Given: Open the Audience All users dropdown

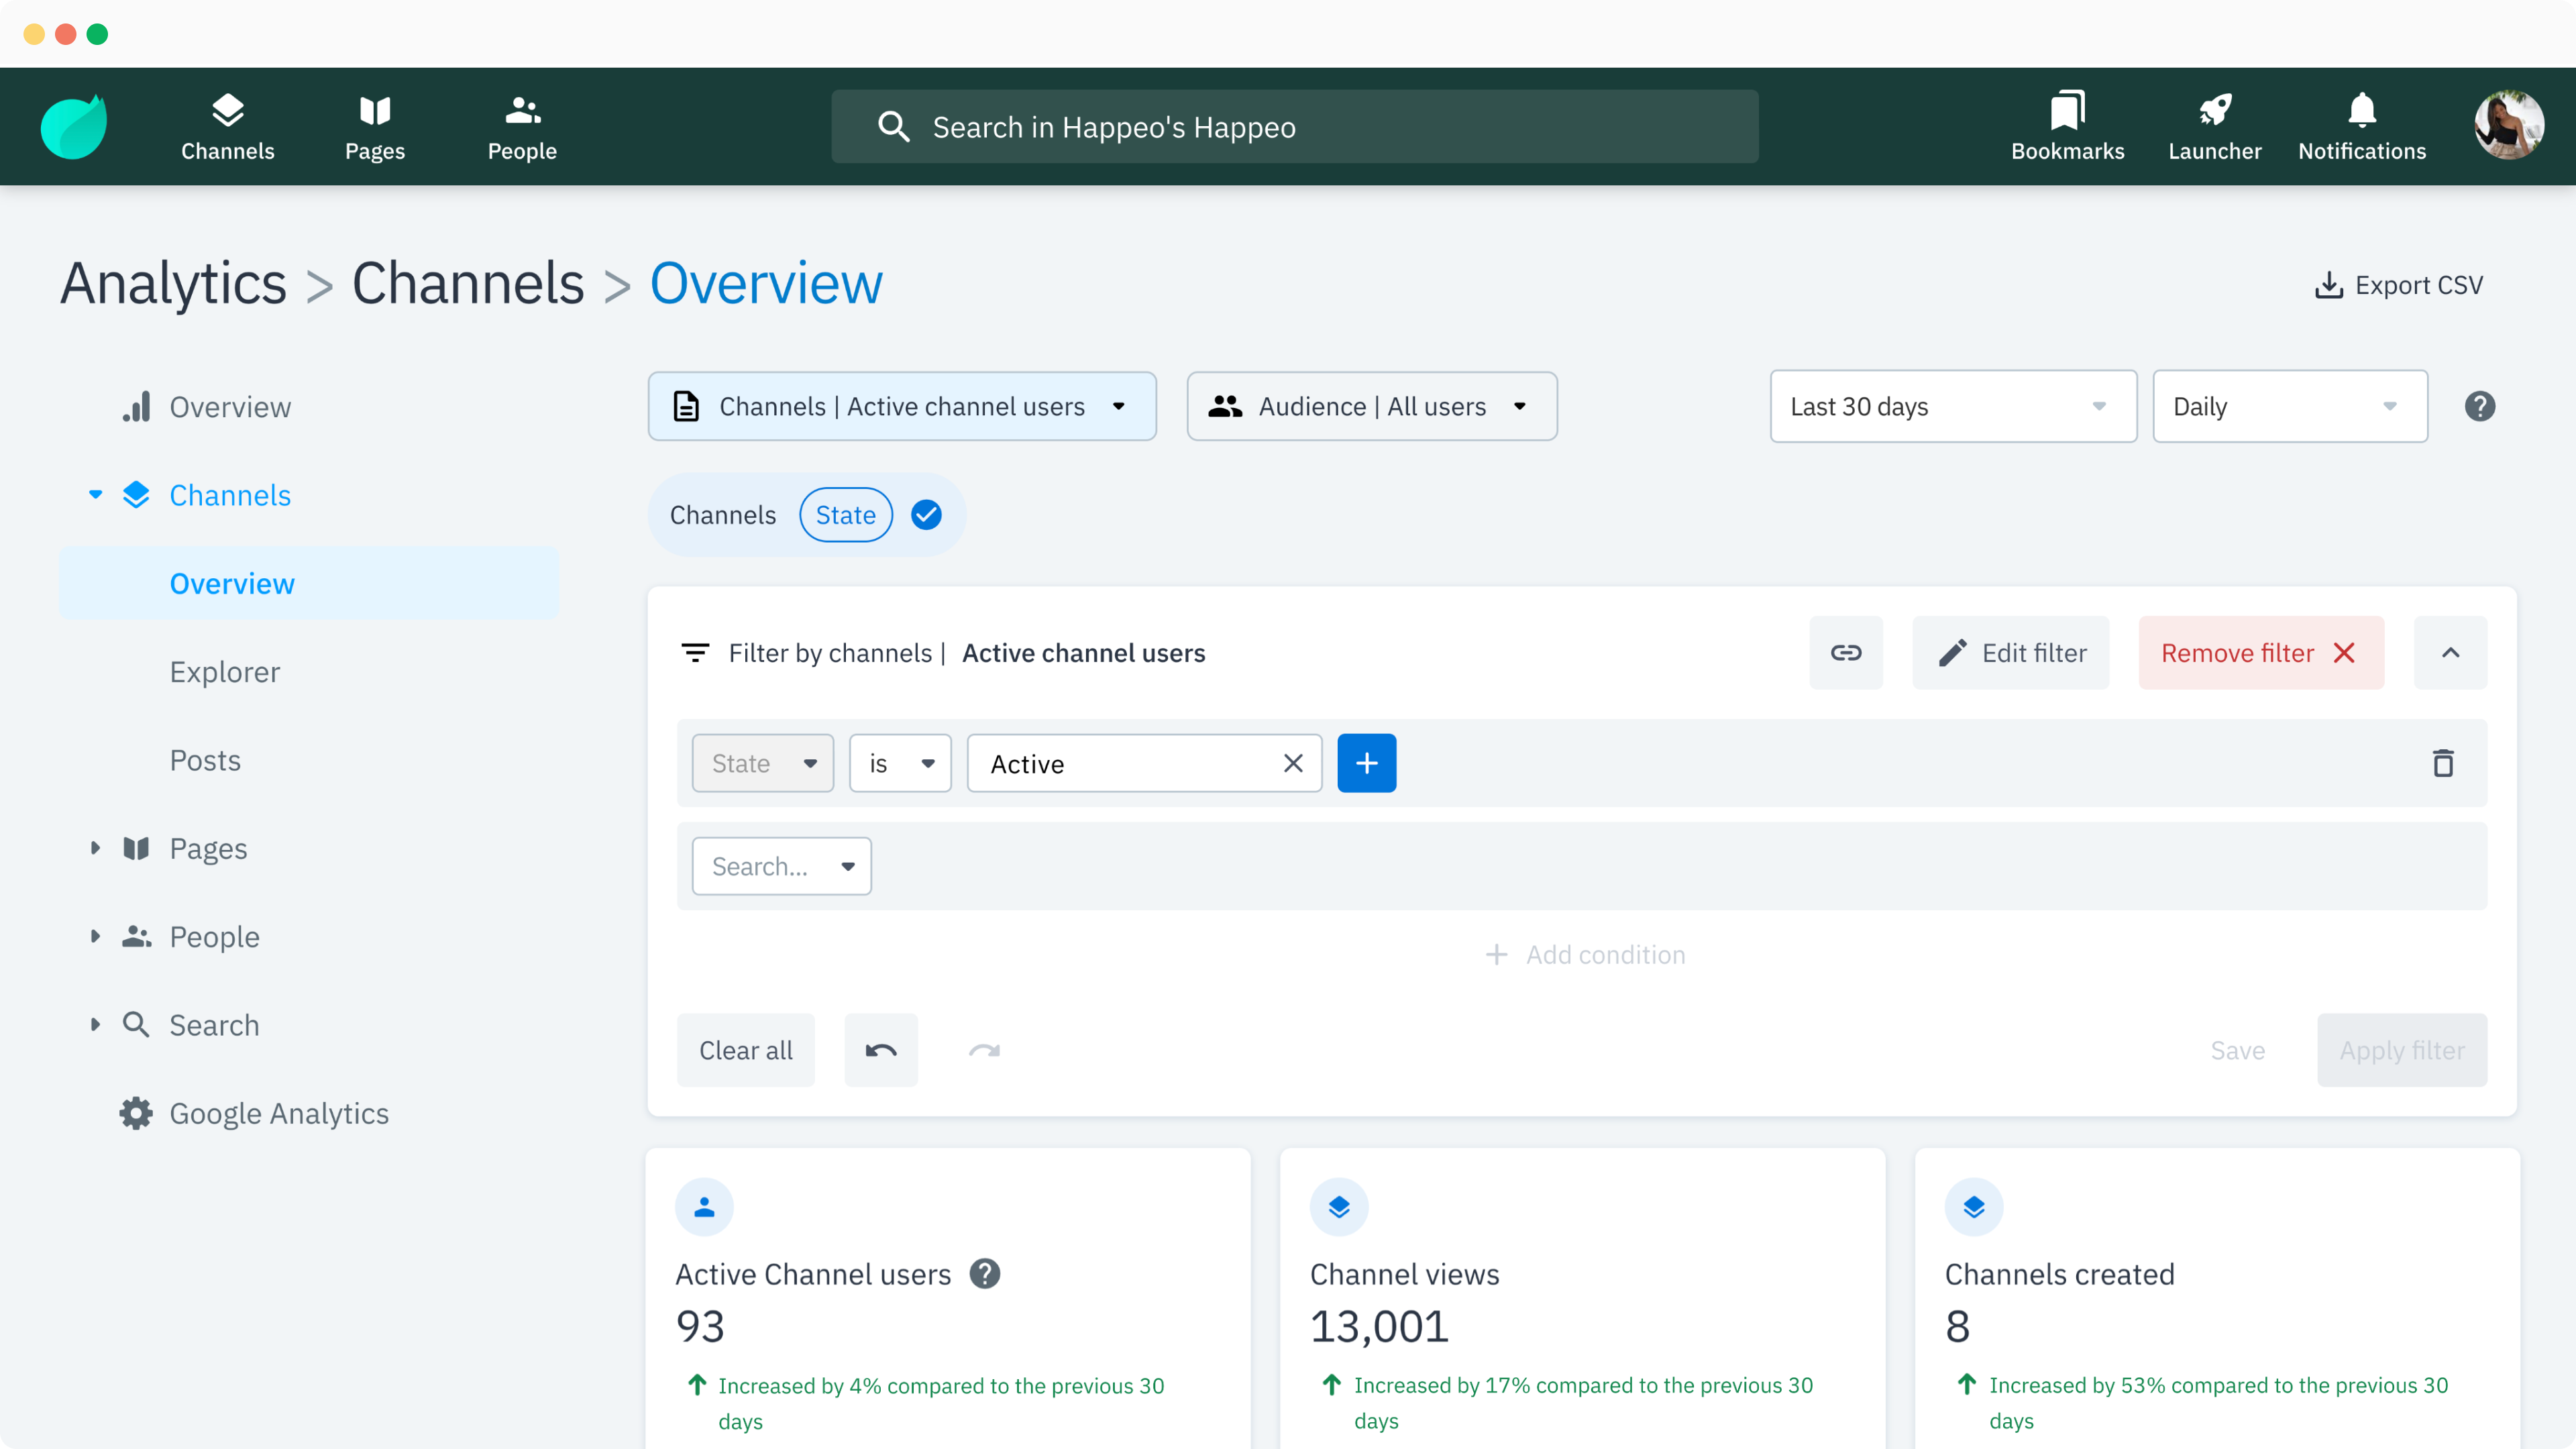Looking at the screenshot, I should [1371, 406].
